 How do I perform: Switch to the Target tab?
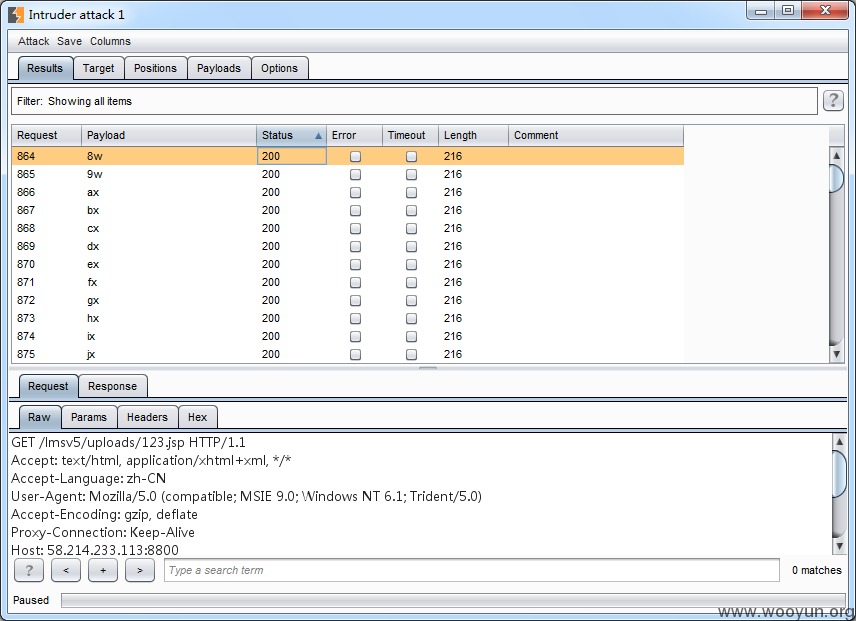tap(99, 68)
